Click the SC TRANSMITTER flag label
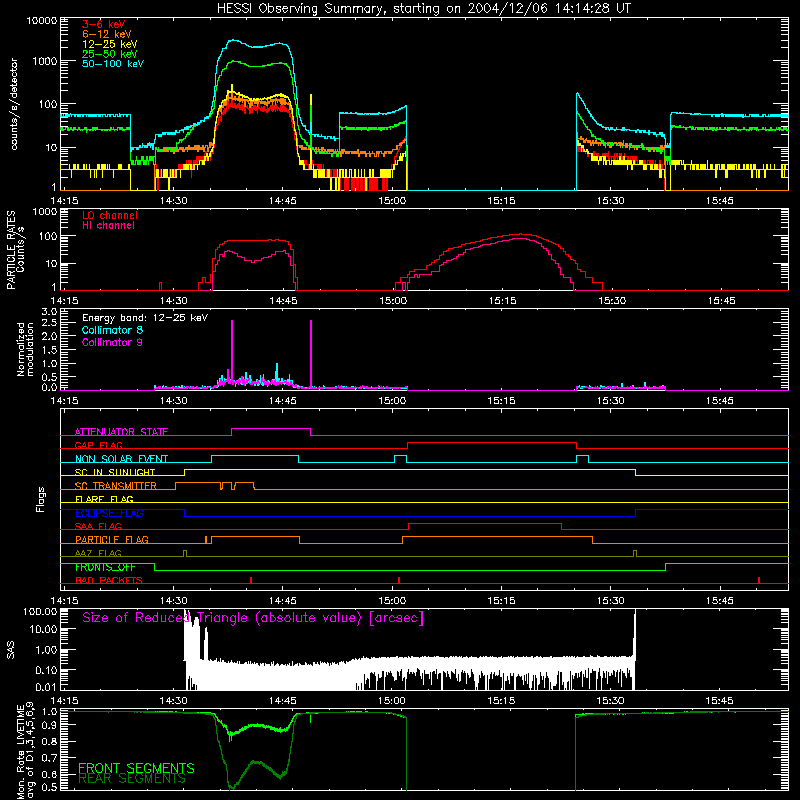The width and height of the screenshot is (800, 800). (116, 486)
